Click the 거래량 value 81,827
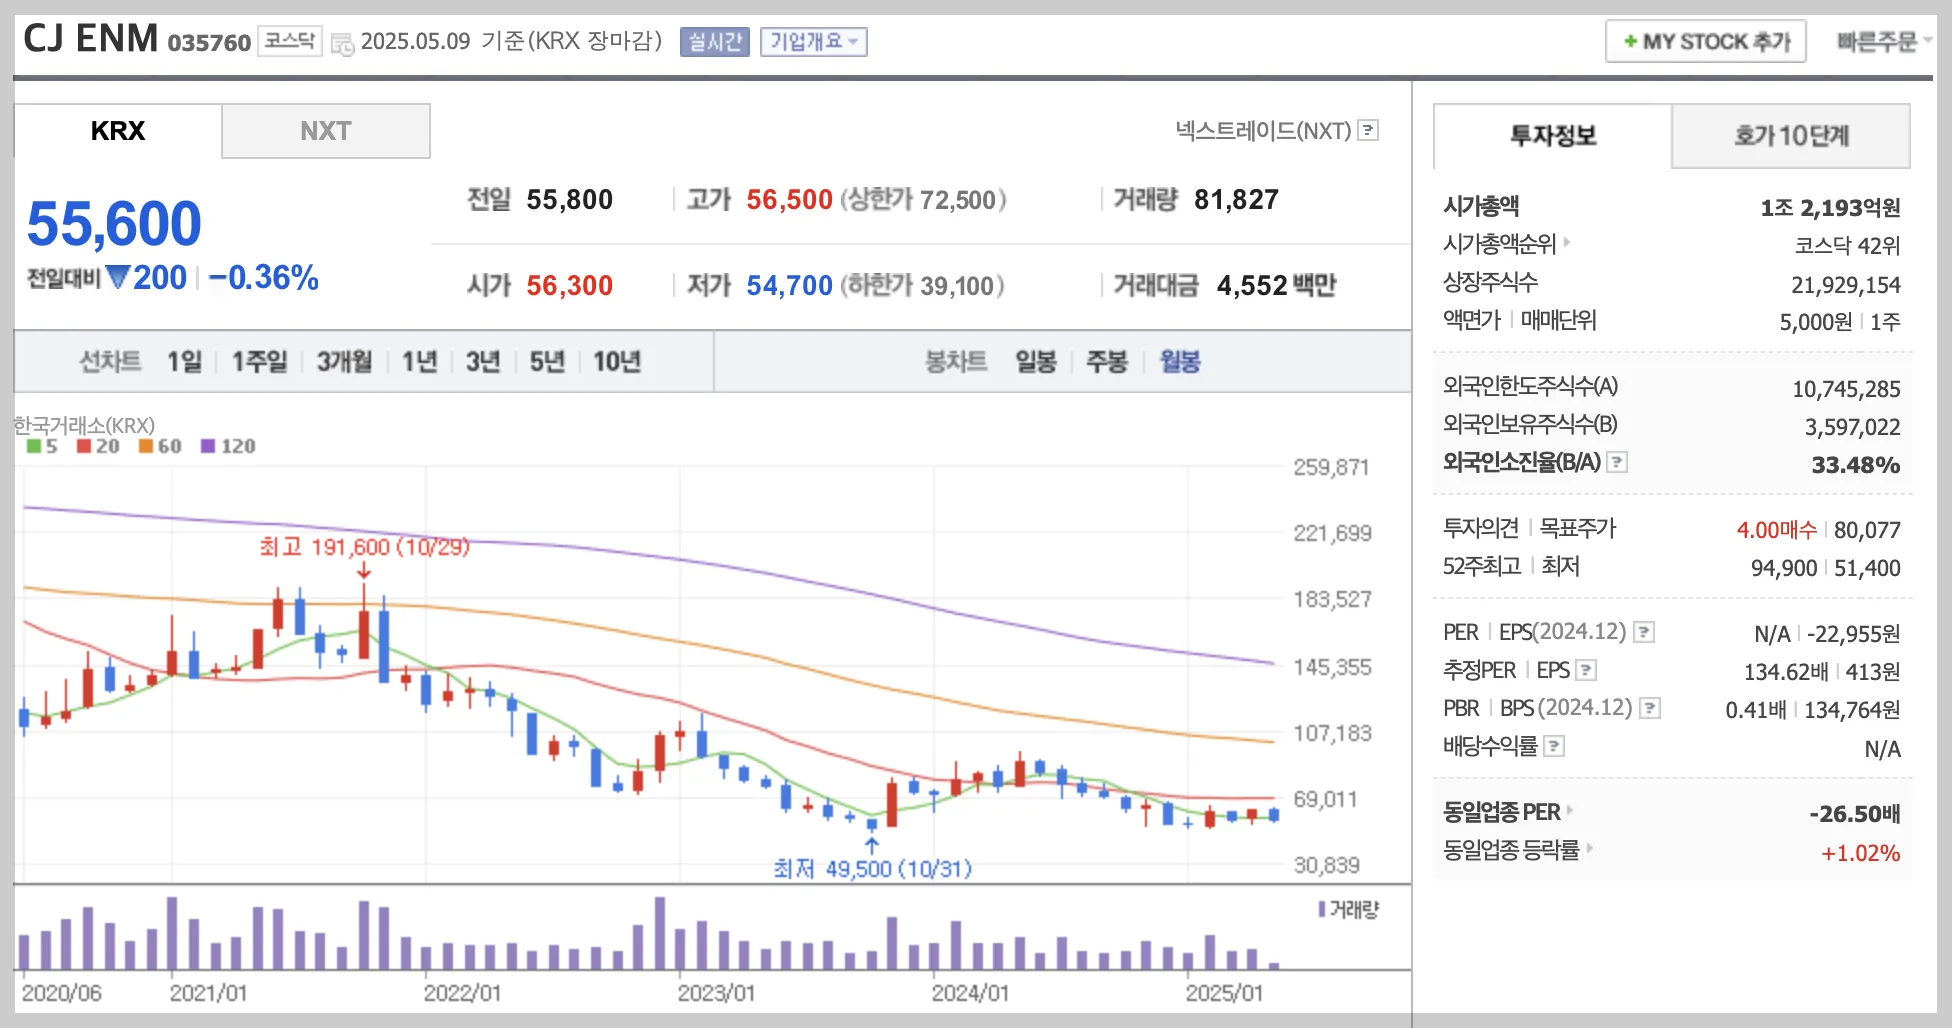Viewport: 1952px width, 1028px height. (1236, 200)
